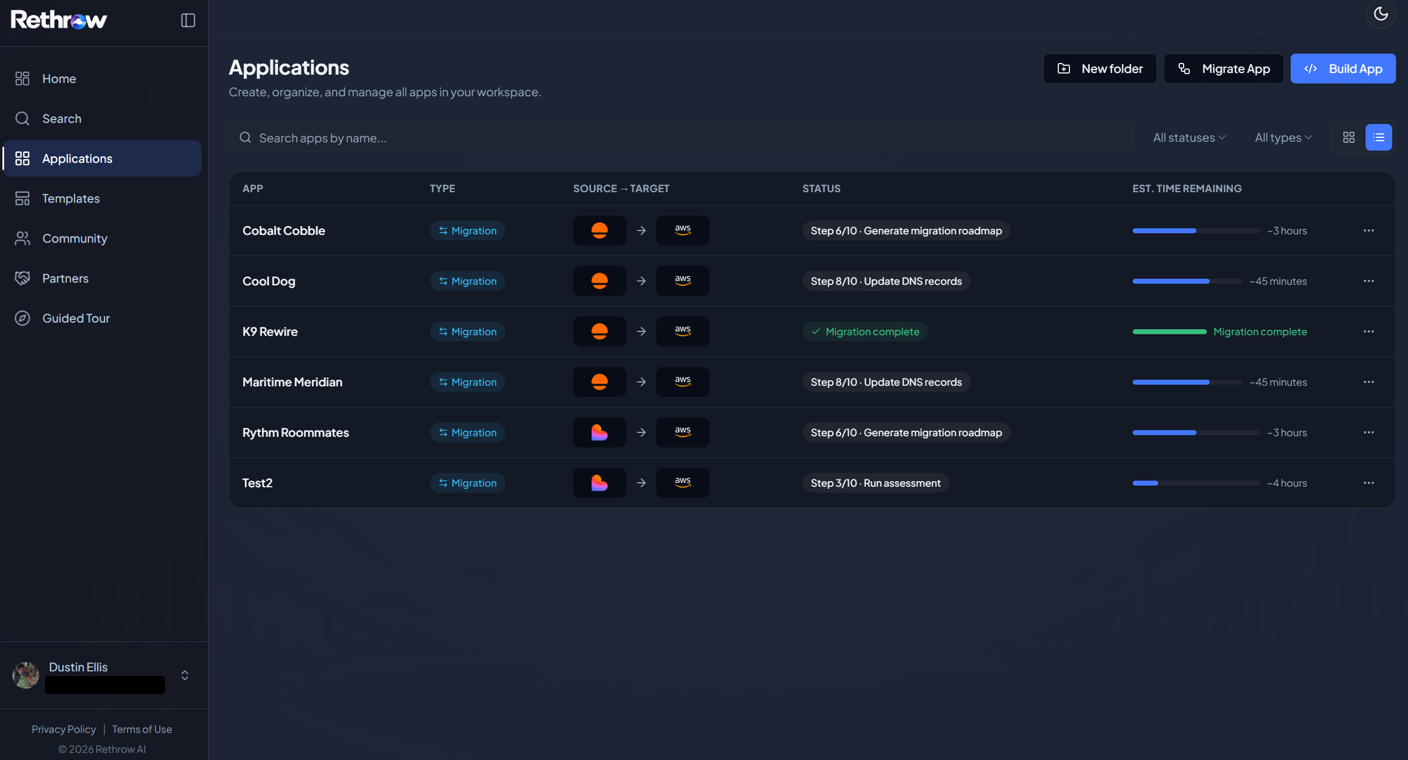The width and height of the screenshot is (1408, 760).
Task: Click the Migrate App button
Action: [1224, 68]
